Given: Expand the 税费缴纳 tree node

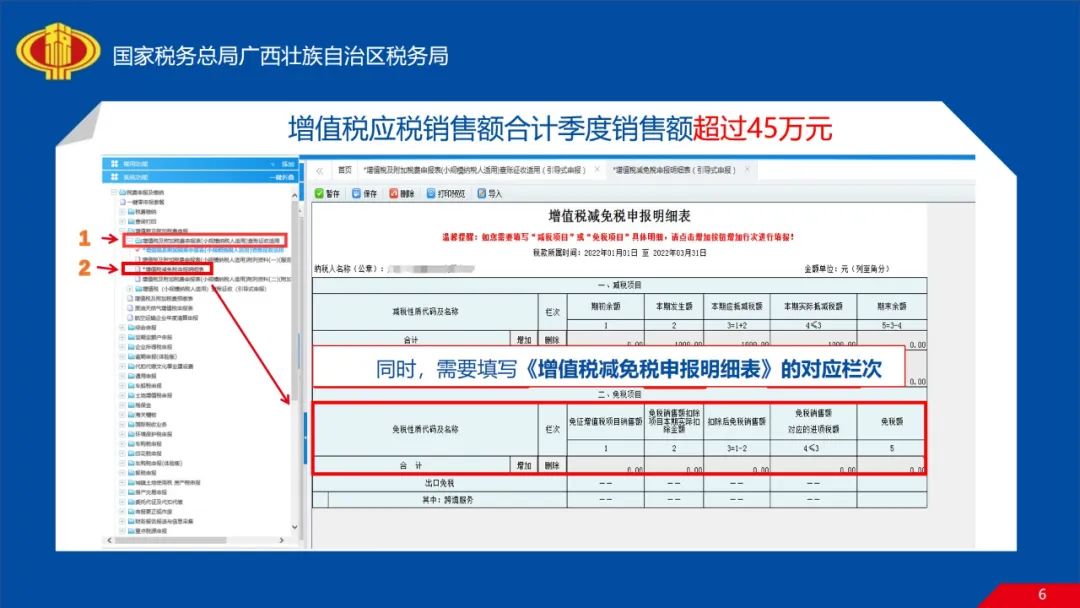Looking at the screenshot, I should [x=122, y=212].
